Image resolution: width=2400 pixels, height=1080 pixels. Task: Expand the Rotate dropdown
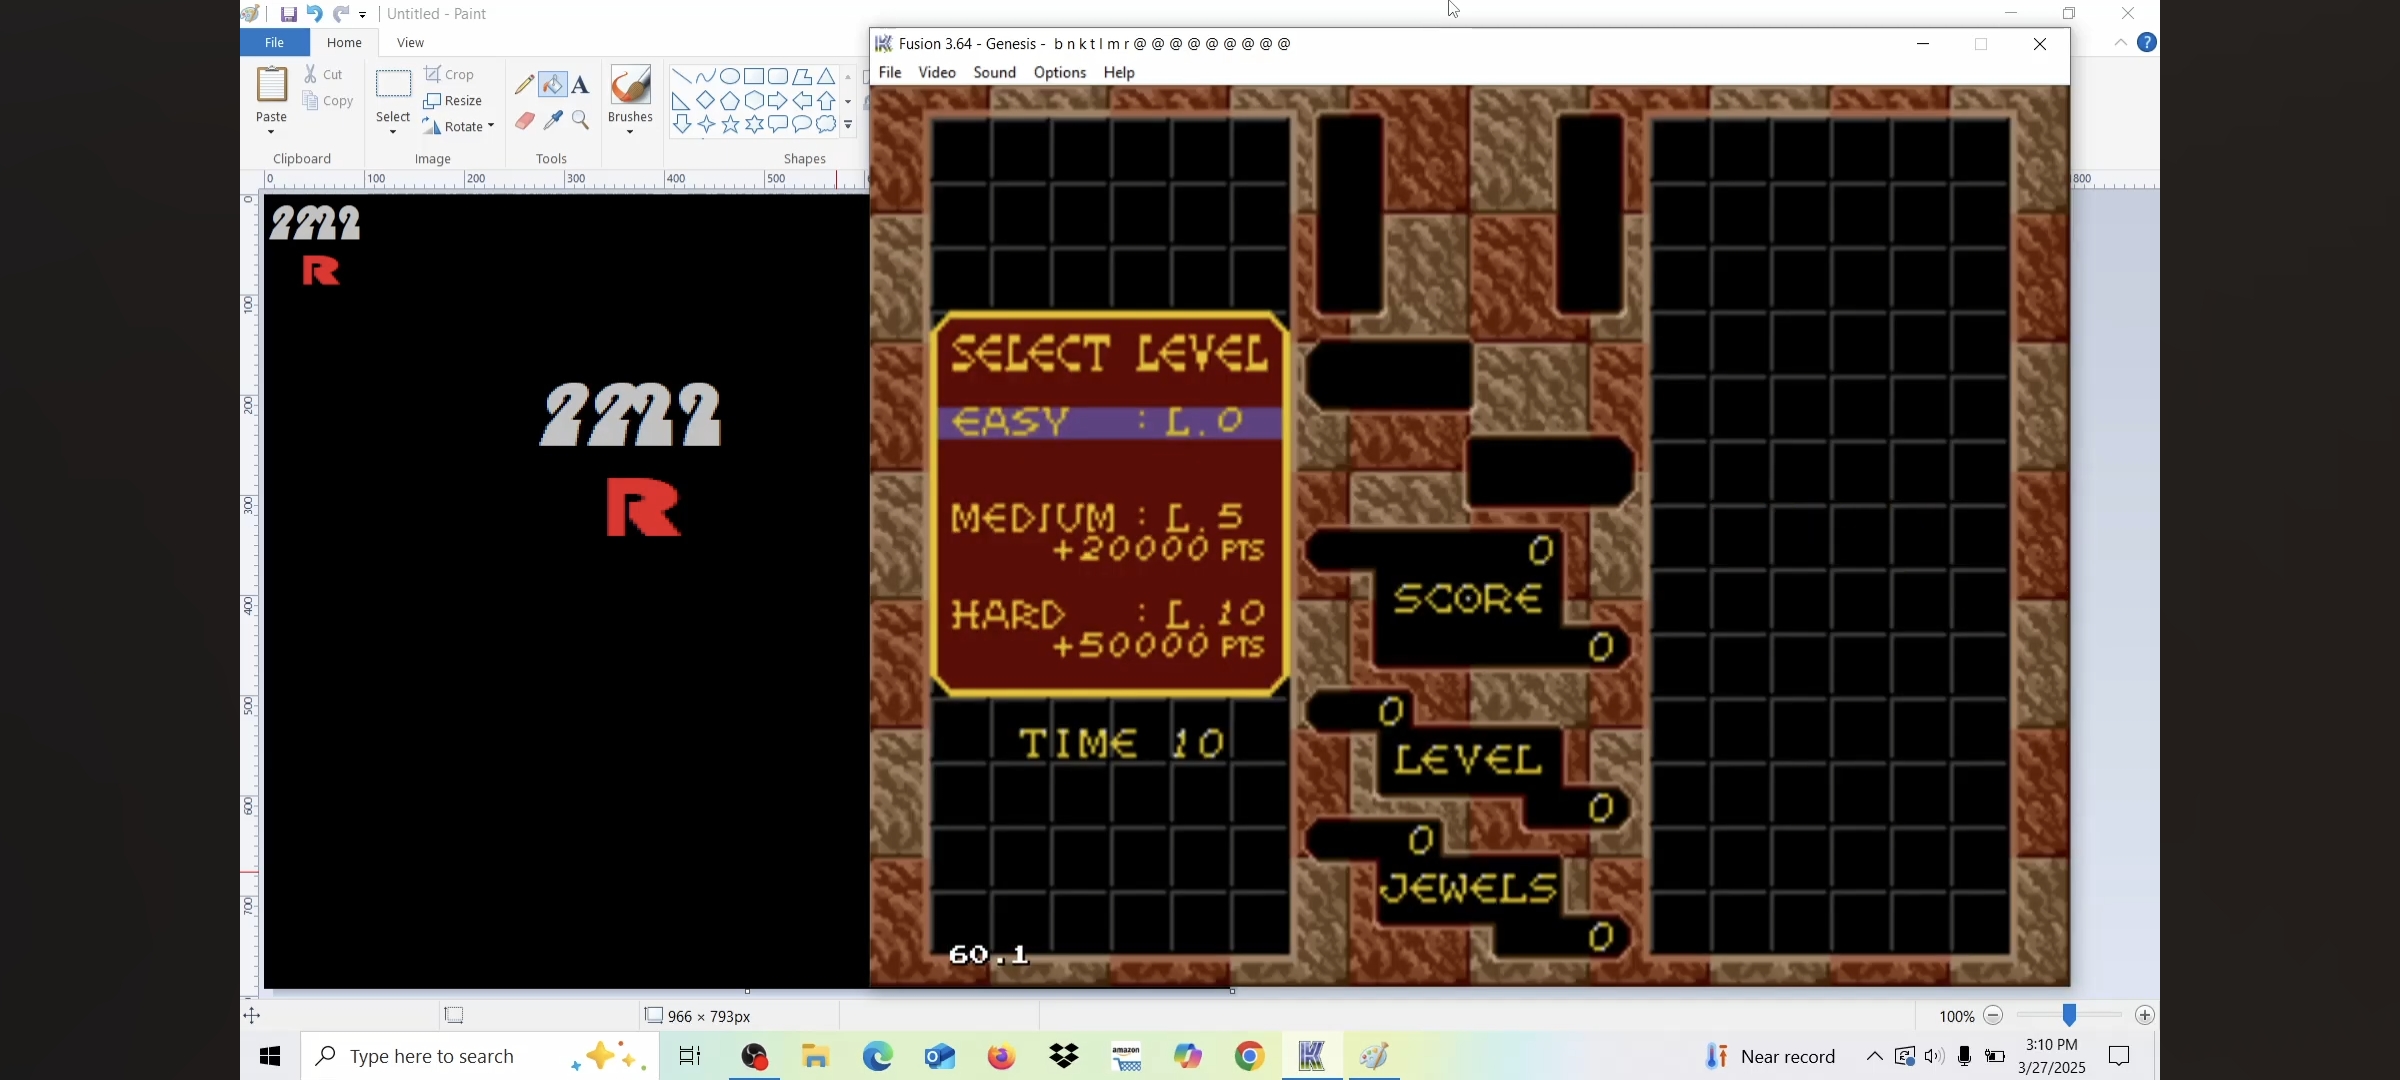(491, 126)
